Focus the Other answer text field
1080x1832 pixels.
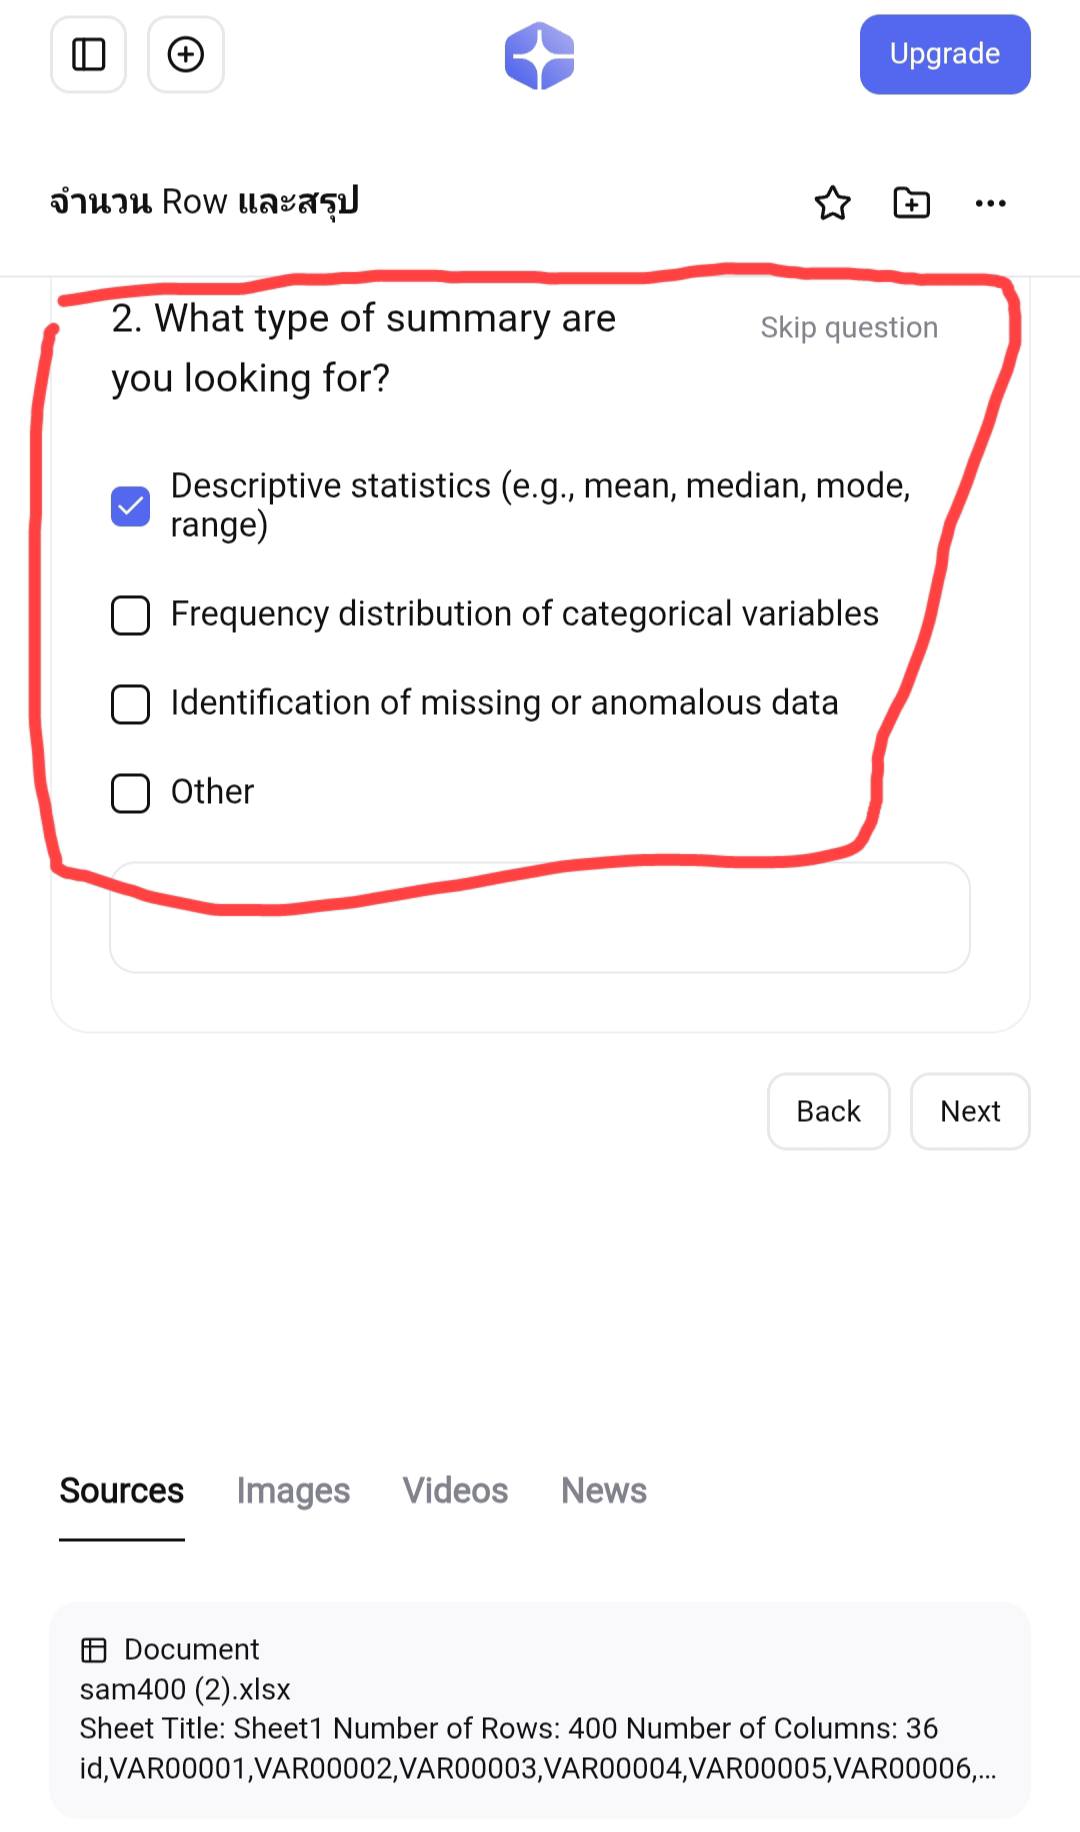[540, 918]
